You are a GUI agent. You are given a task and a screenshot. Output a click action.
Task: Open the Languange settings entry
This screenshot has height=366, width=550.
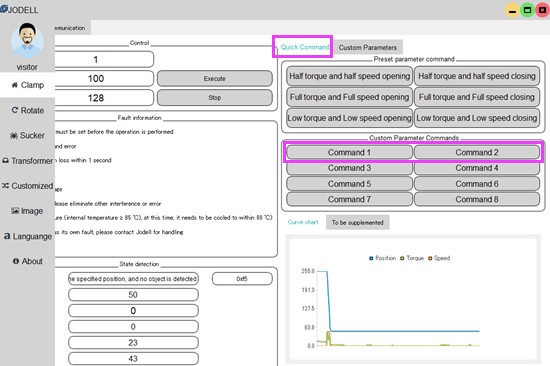coord(27,236)
